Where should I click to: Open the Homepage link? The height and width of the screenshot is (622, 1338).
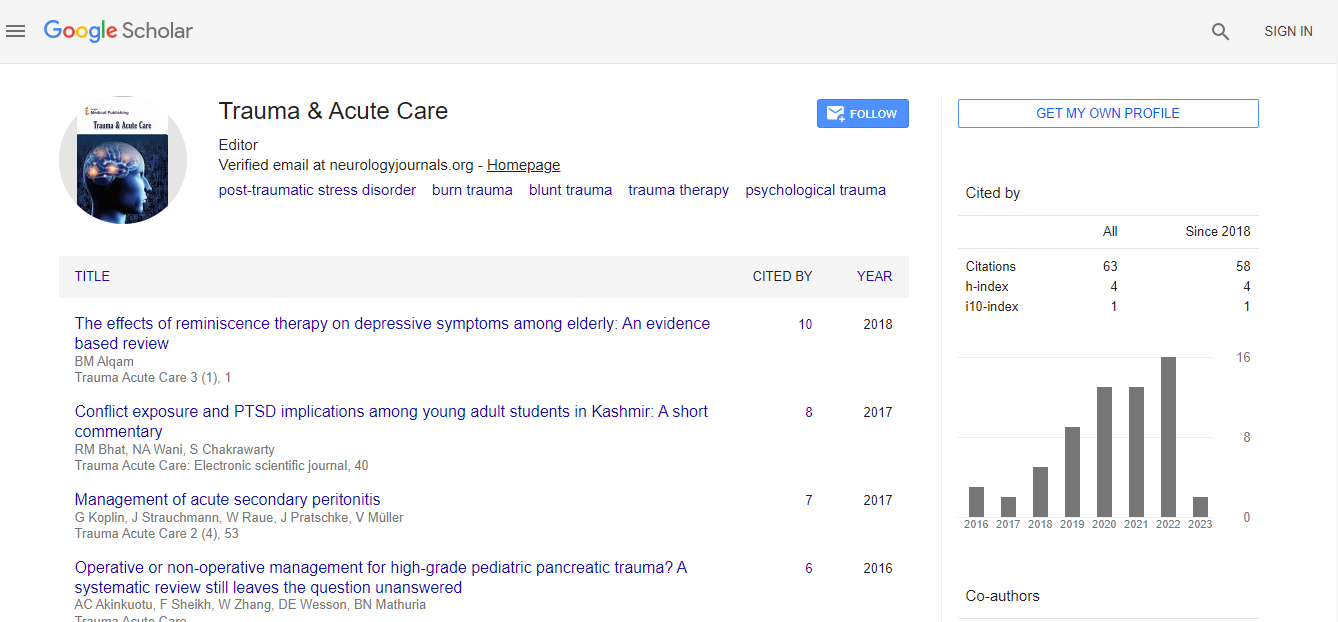[523, 165]
